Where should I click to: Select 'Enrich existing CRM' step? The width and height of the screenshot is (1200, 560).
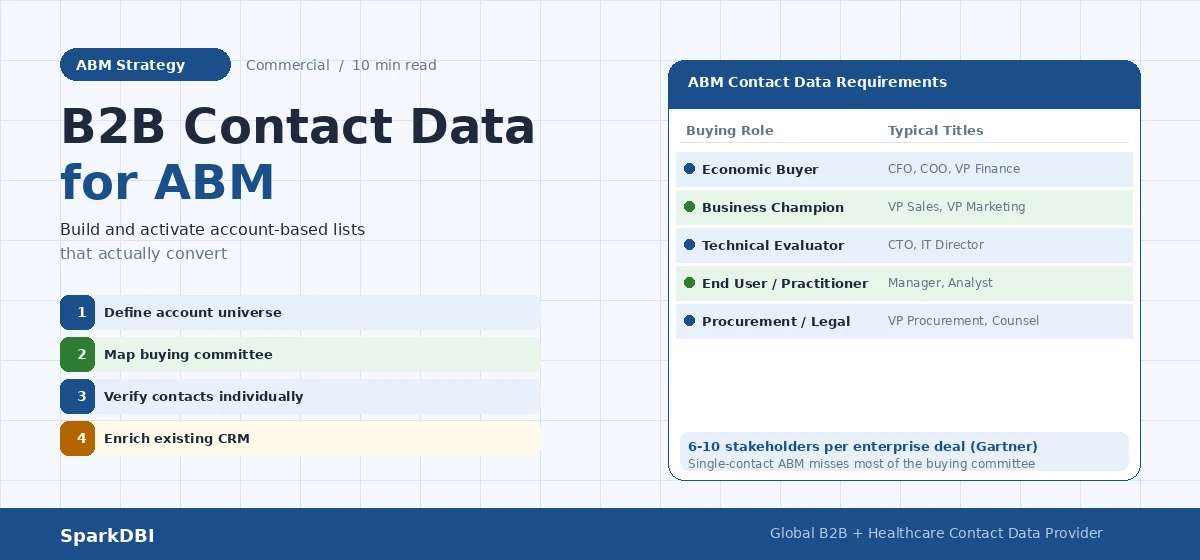(300, 438)
